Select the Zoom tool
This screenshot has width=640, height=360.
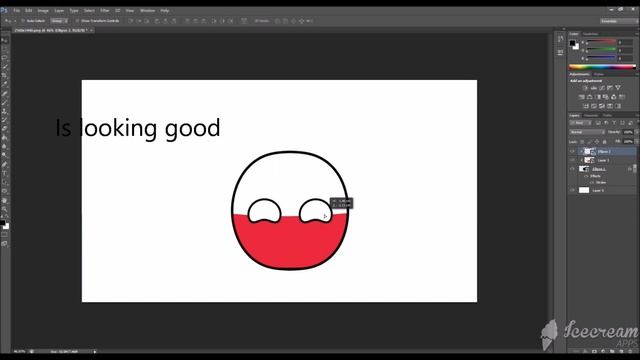click(4, 209)
